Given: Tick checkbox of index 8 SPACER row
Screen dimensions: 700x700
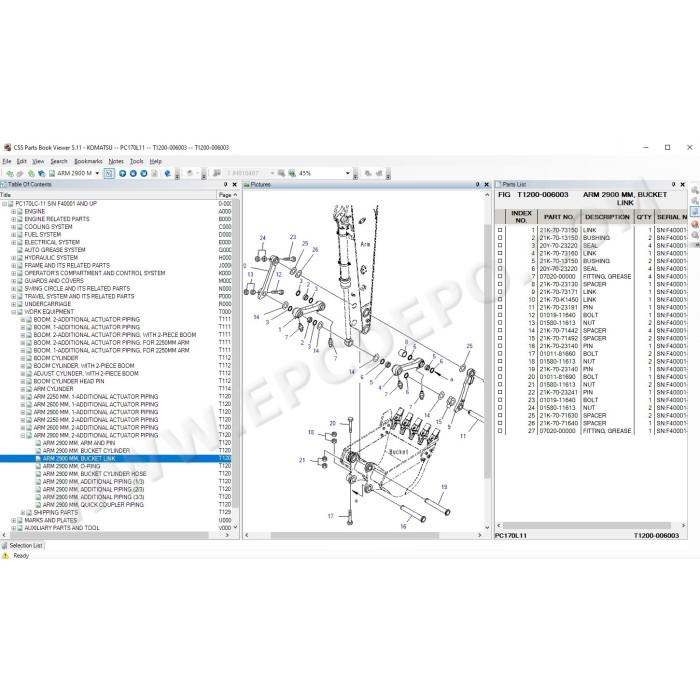Looking at the screenshot, I should point(500,284).
